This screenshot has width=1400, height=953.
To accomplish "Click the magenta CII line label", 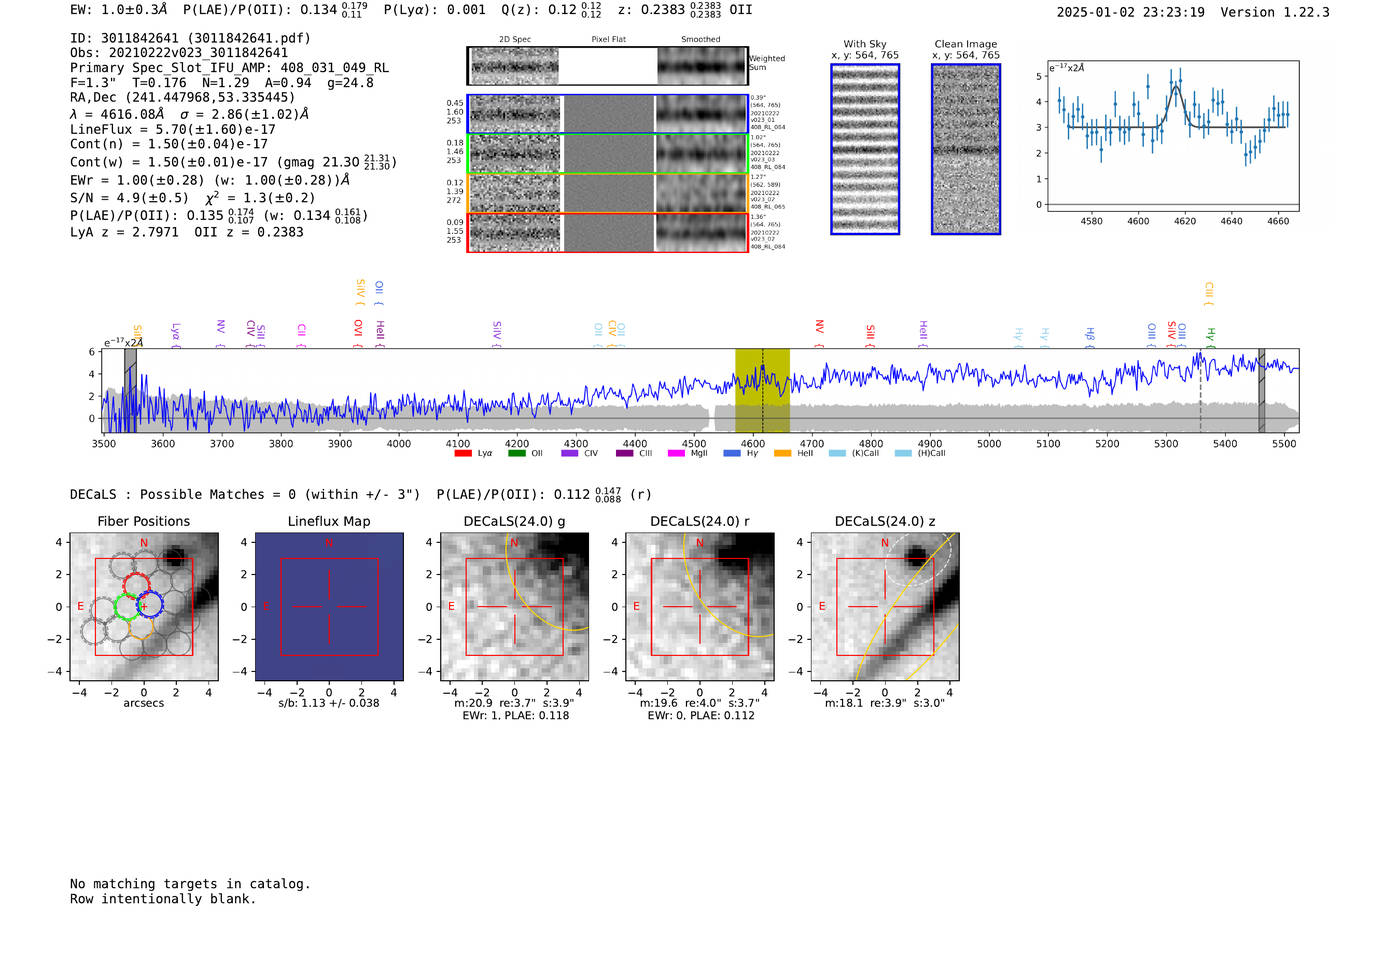I will click(x=301, y=335).
